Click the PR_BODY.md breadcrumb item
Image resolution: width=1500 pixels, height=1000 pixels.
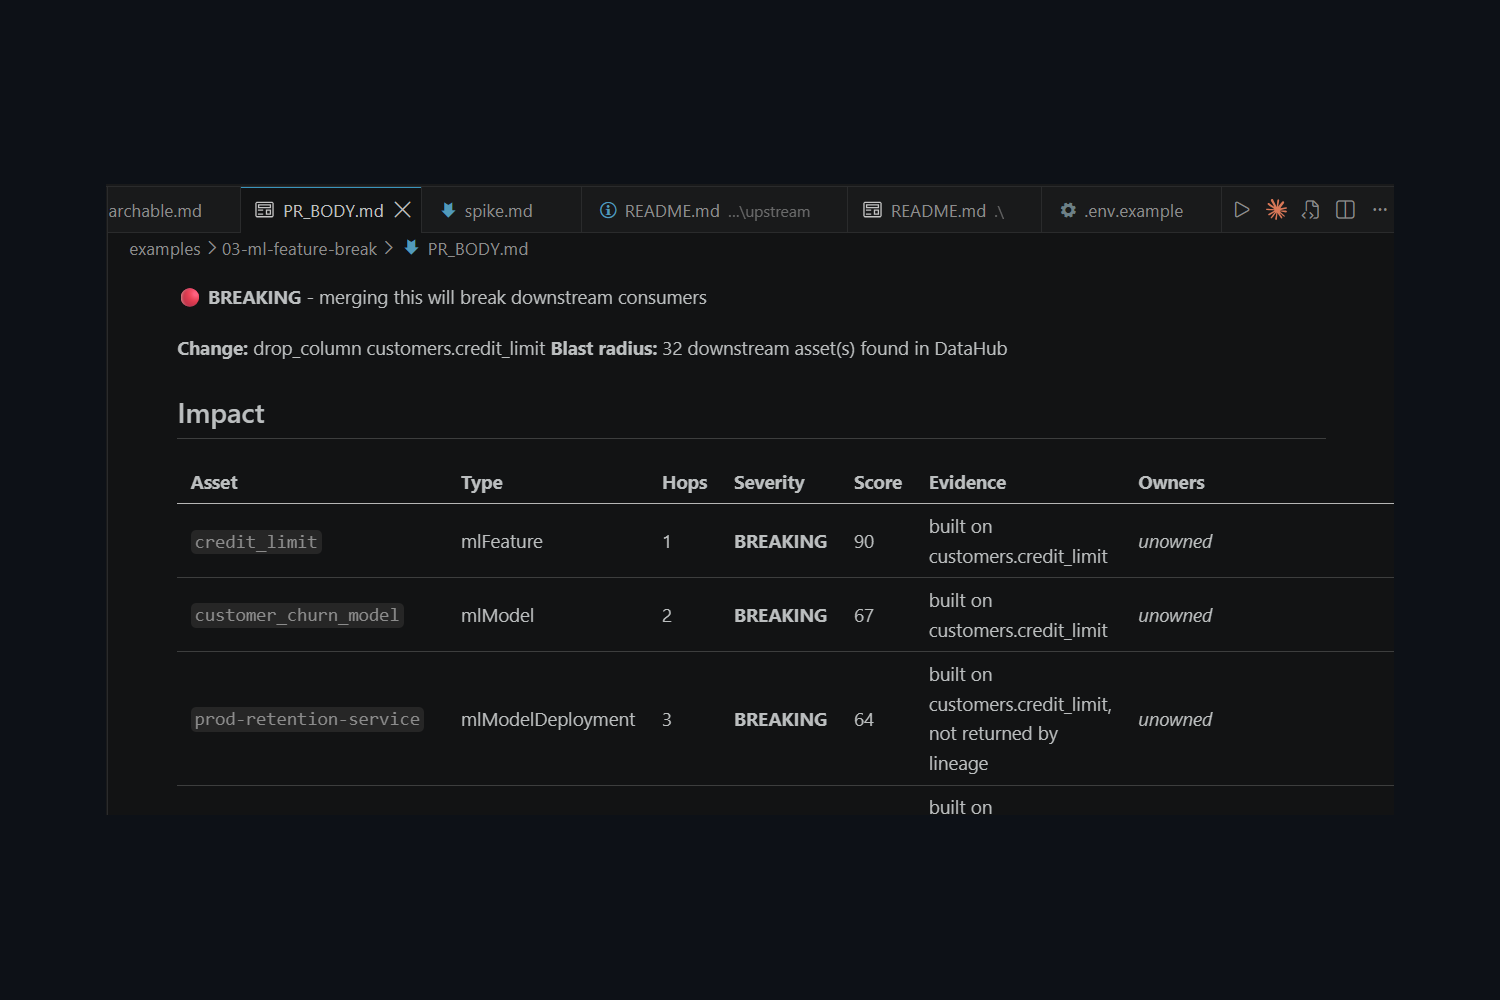tap(478, 249)
